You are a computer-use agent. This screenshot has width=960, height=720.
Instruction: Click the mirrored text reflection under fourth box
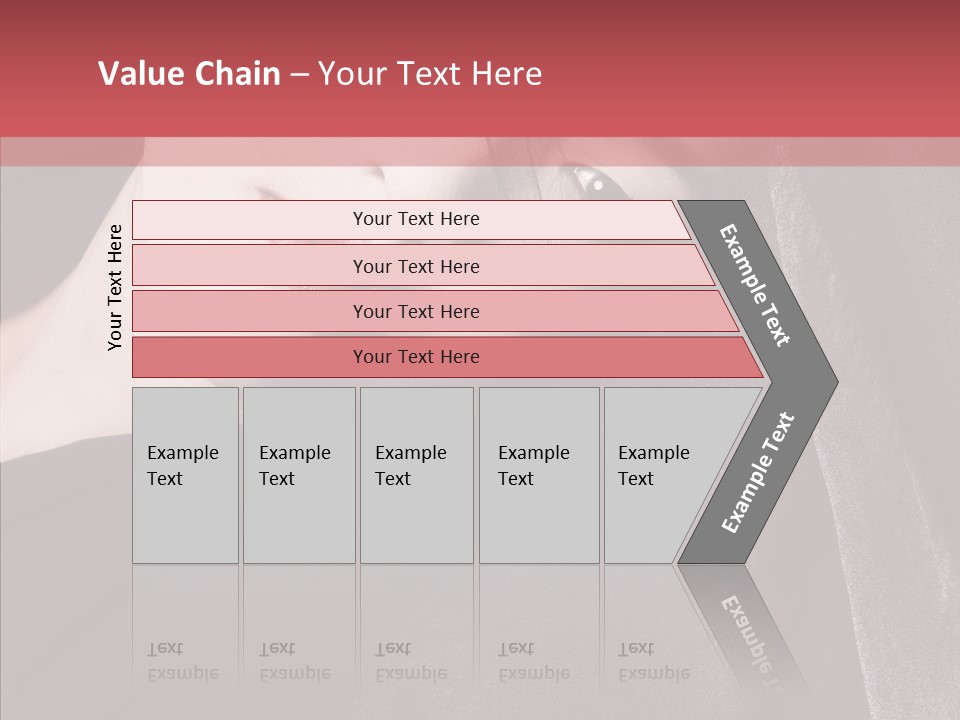(x=534, y=661)
